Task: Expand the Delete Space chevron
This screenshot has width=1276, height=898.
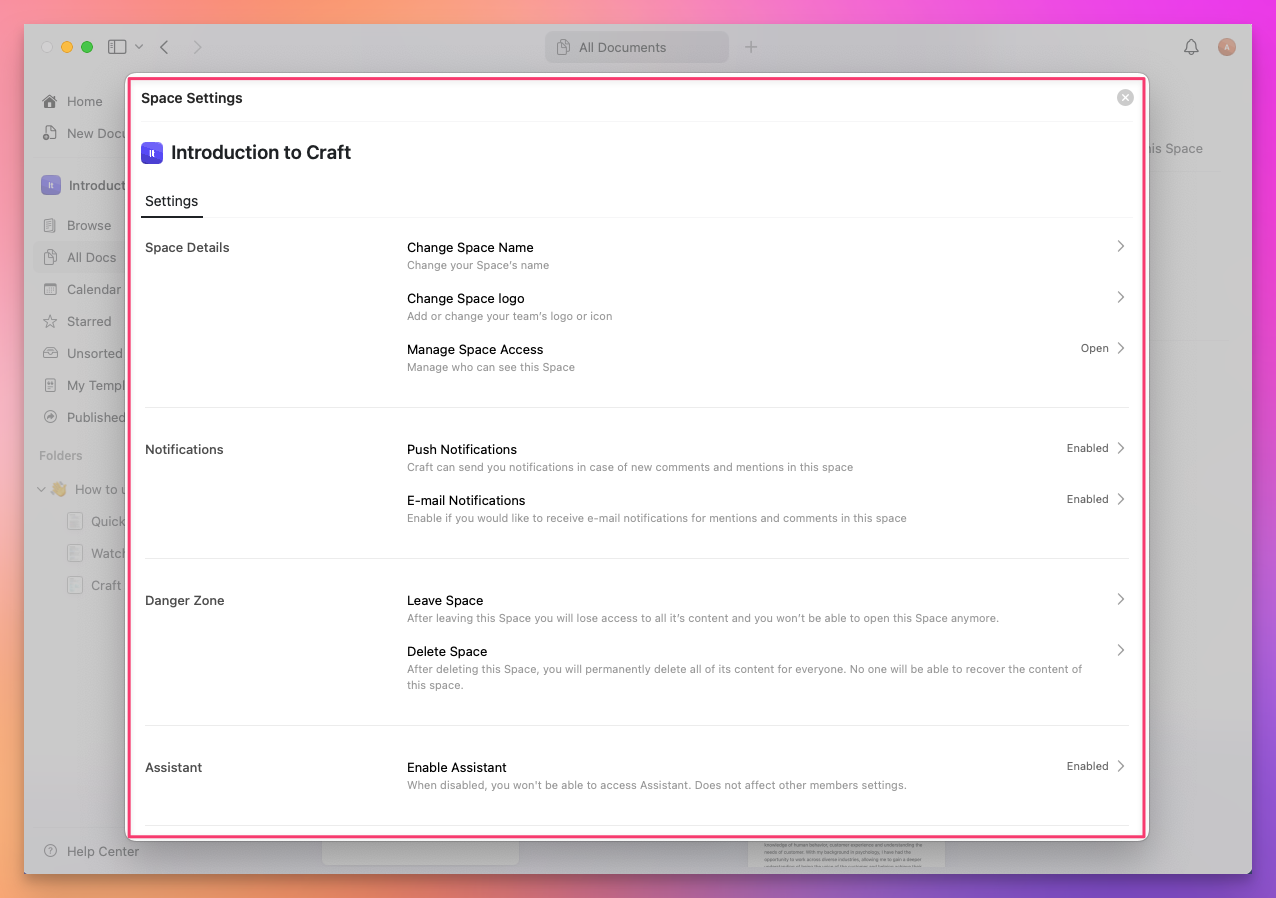Action: pyautogui.click(x=1121, y=650)
